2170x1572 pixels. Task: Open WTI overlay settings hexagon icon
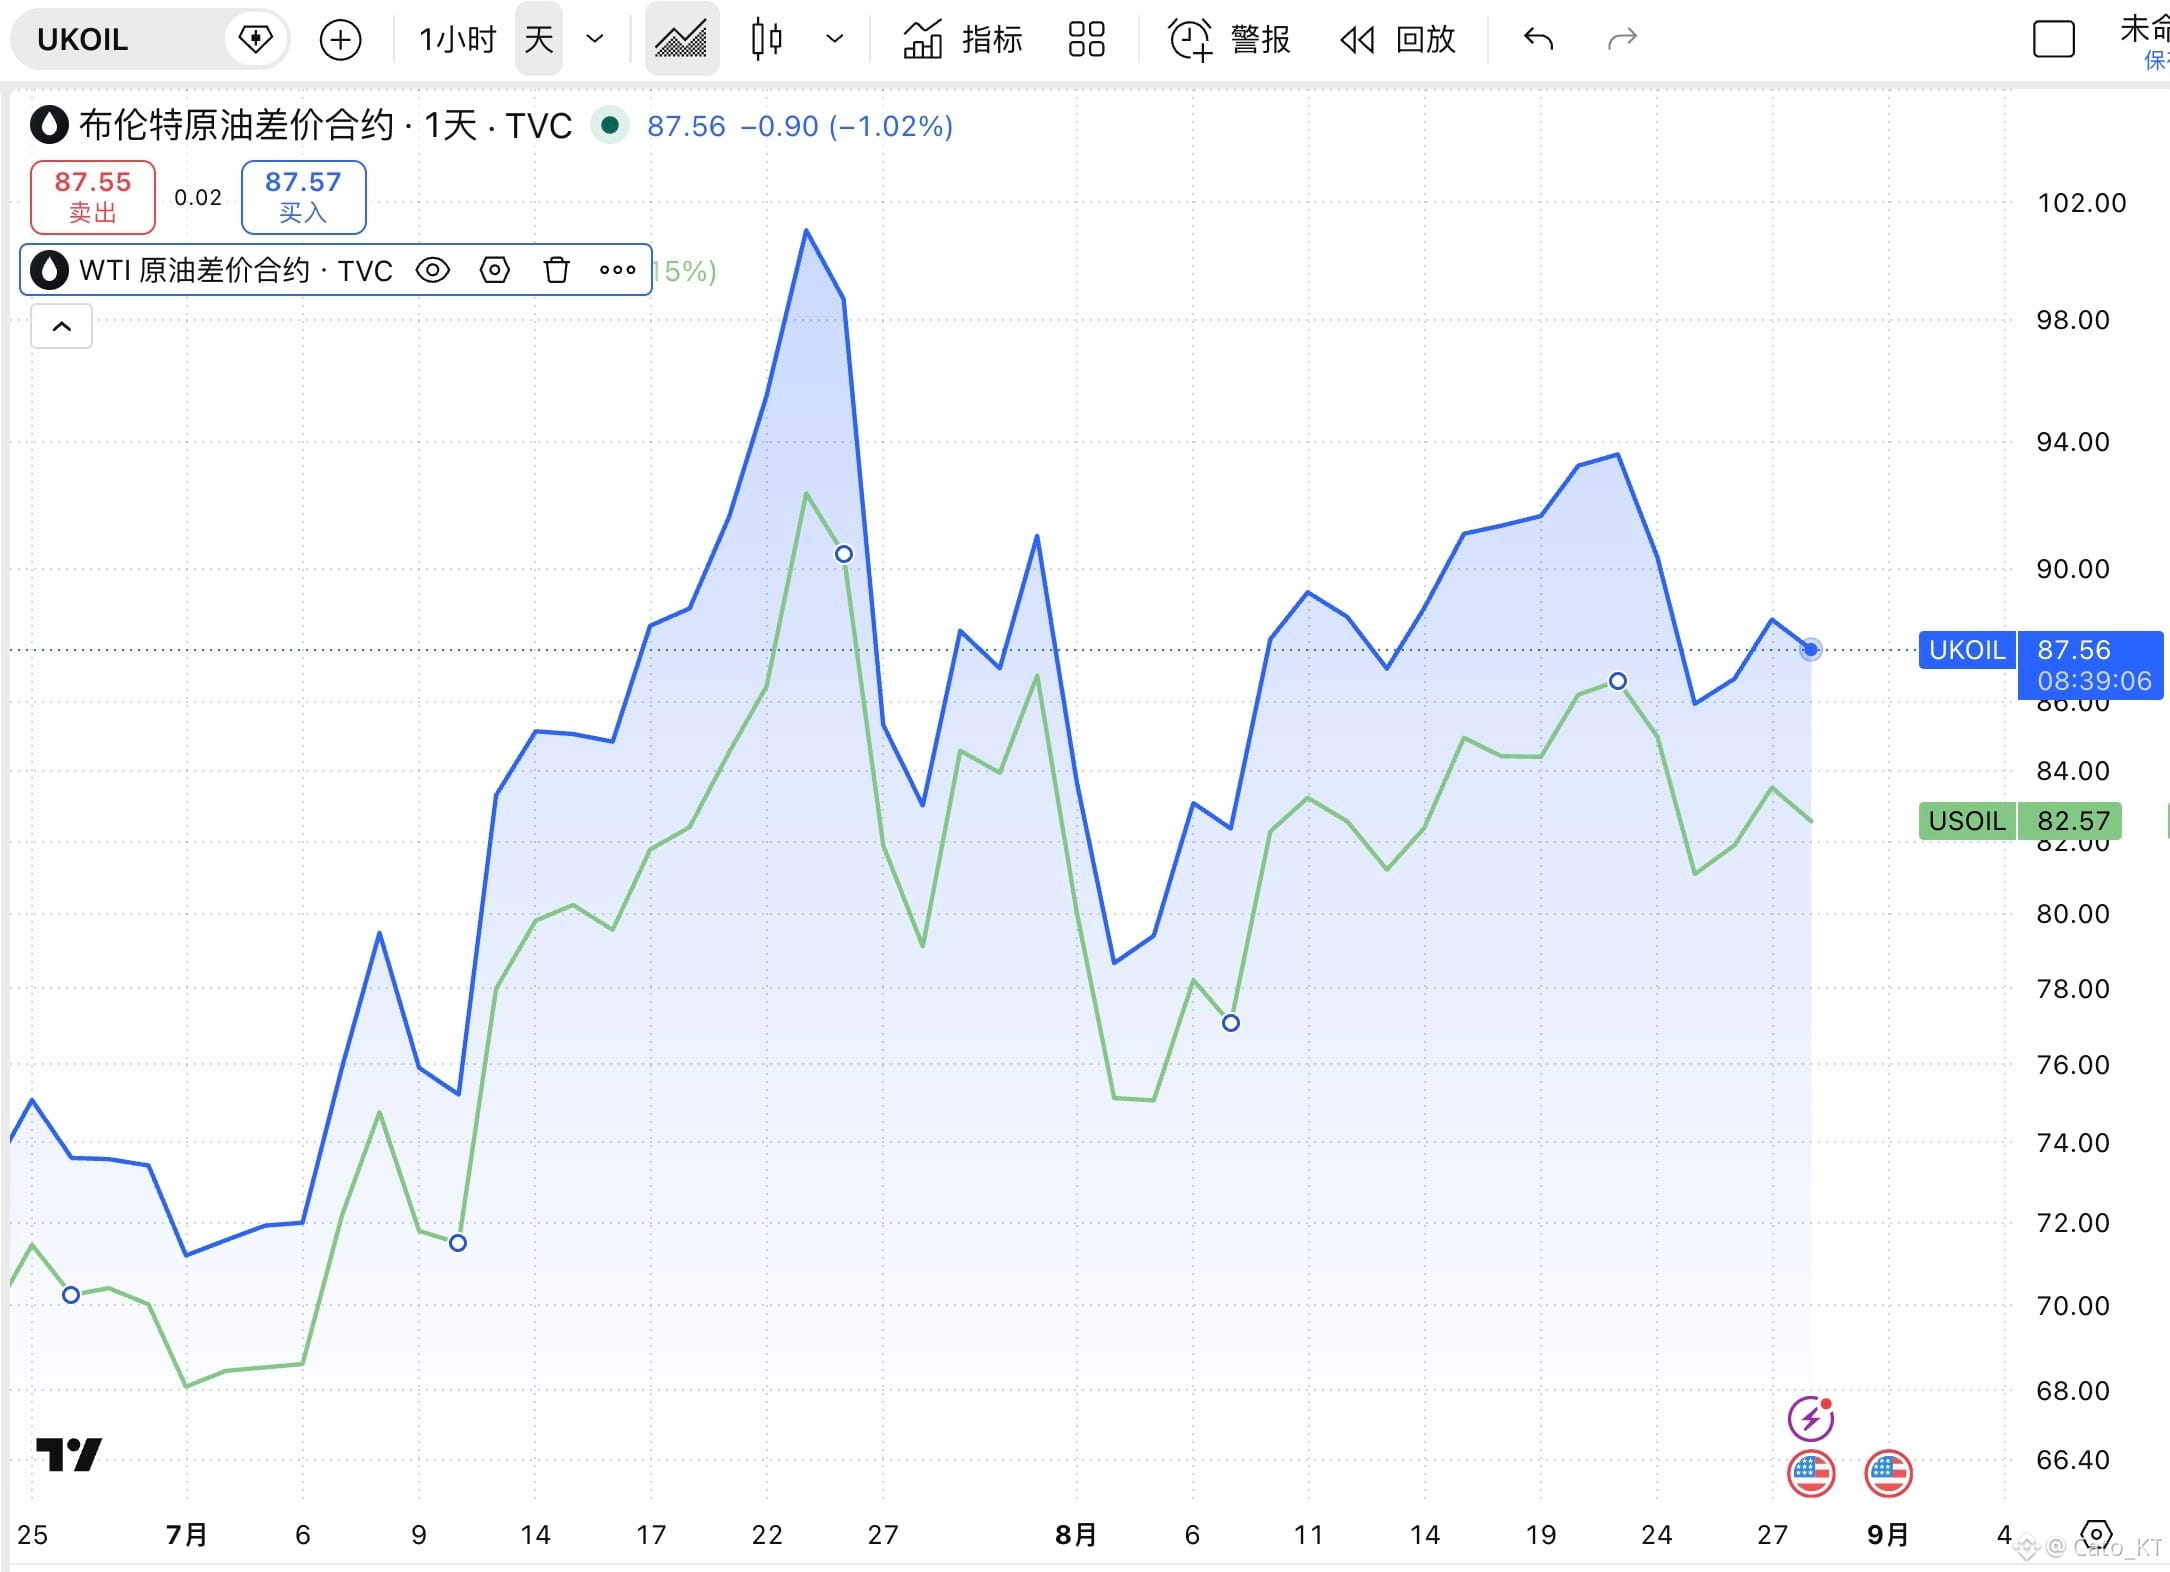coord(495,270)
